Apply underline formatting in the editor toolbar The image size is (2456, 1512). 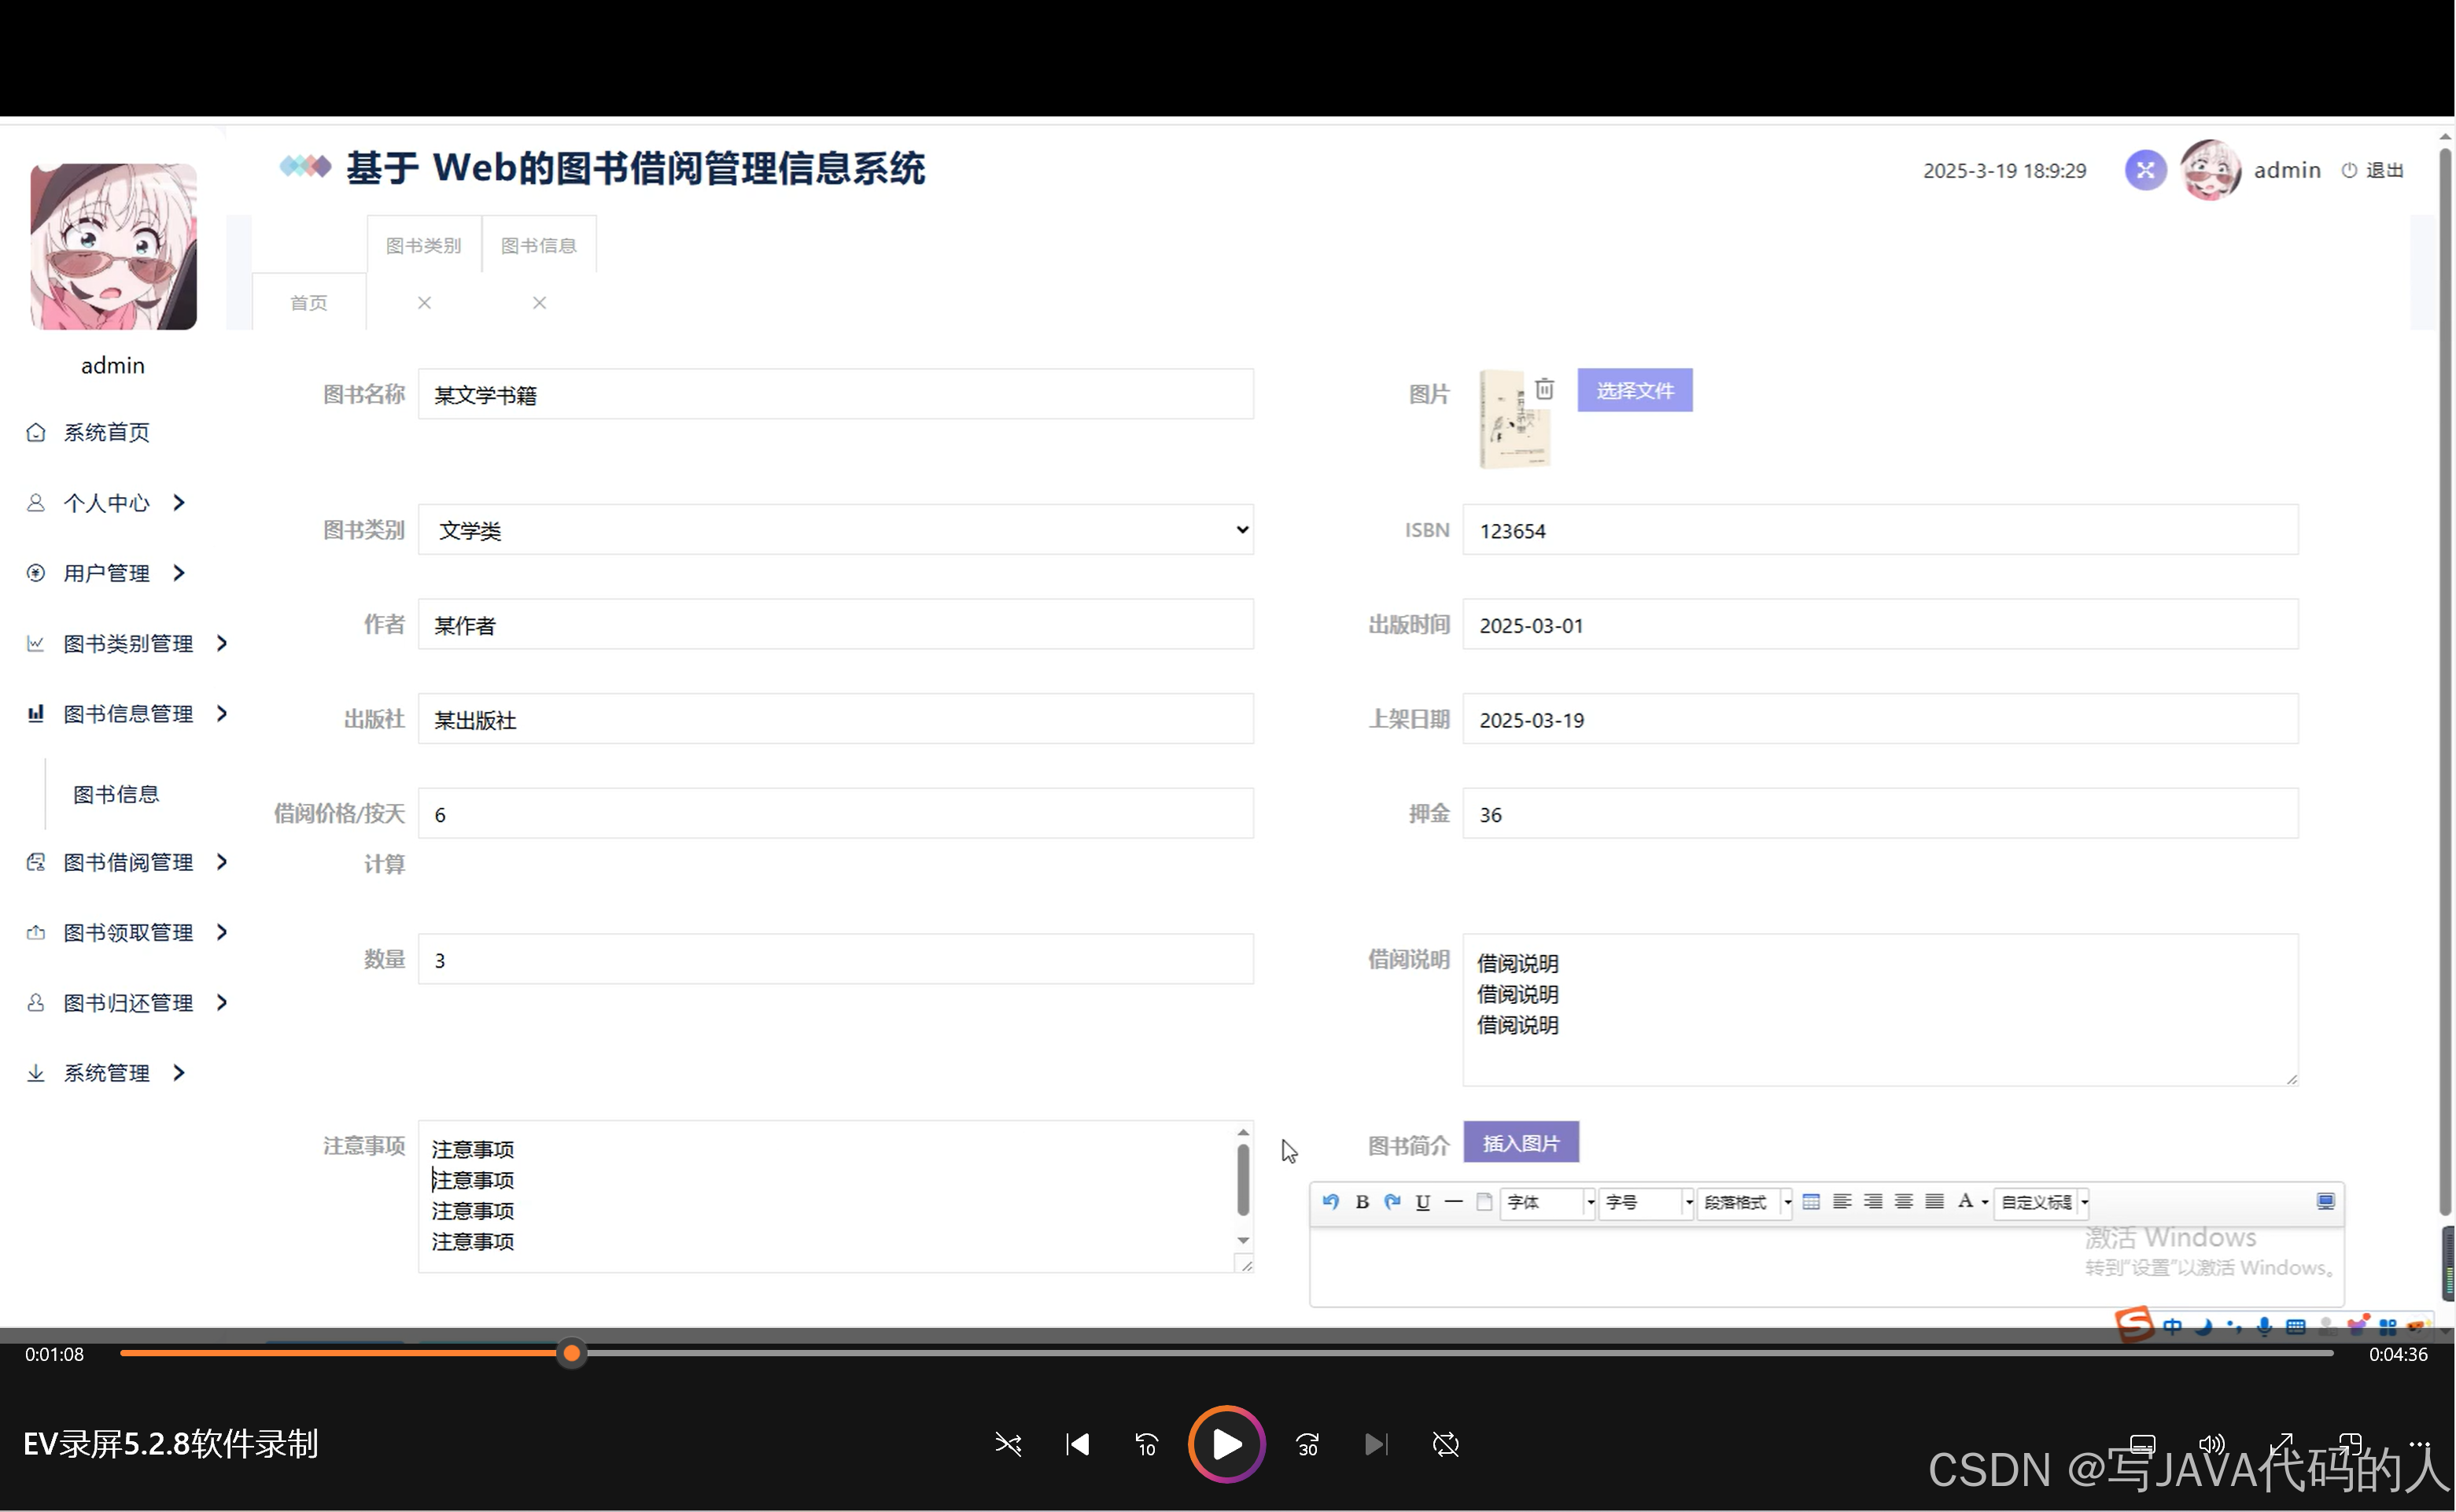tap(1422, 1202)
